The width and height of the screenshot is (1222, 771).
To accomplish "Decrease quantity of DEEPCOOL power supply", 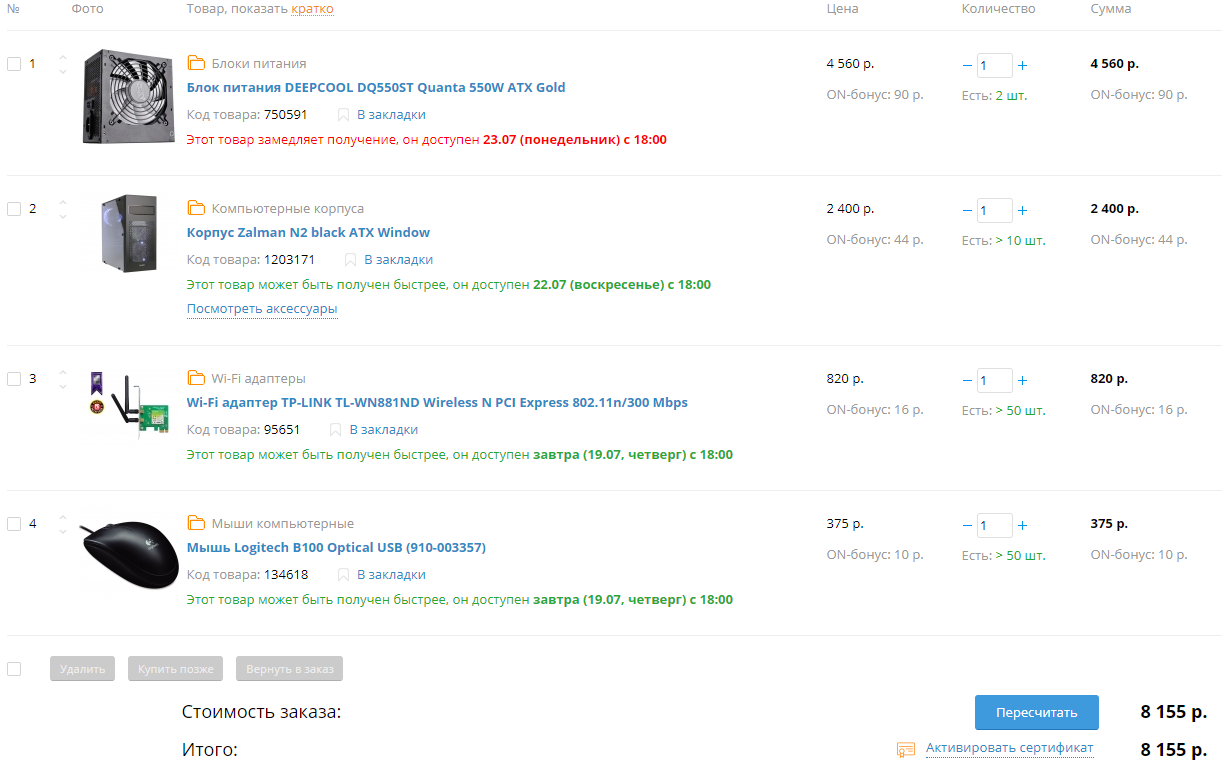I will tap(967, 65).
